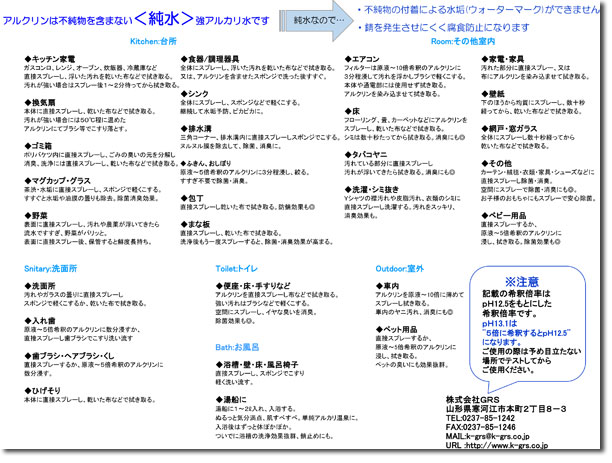Click the 'アルクリンは不純物を含まない' title text

tap(68, 21)
